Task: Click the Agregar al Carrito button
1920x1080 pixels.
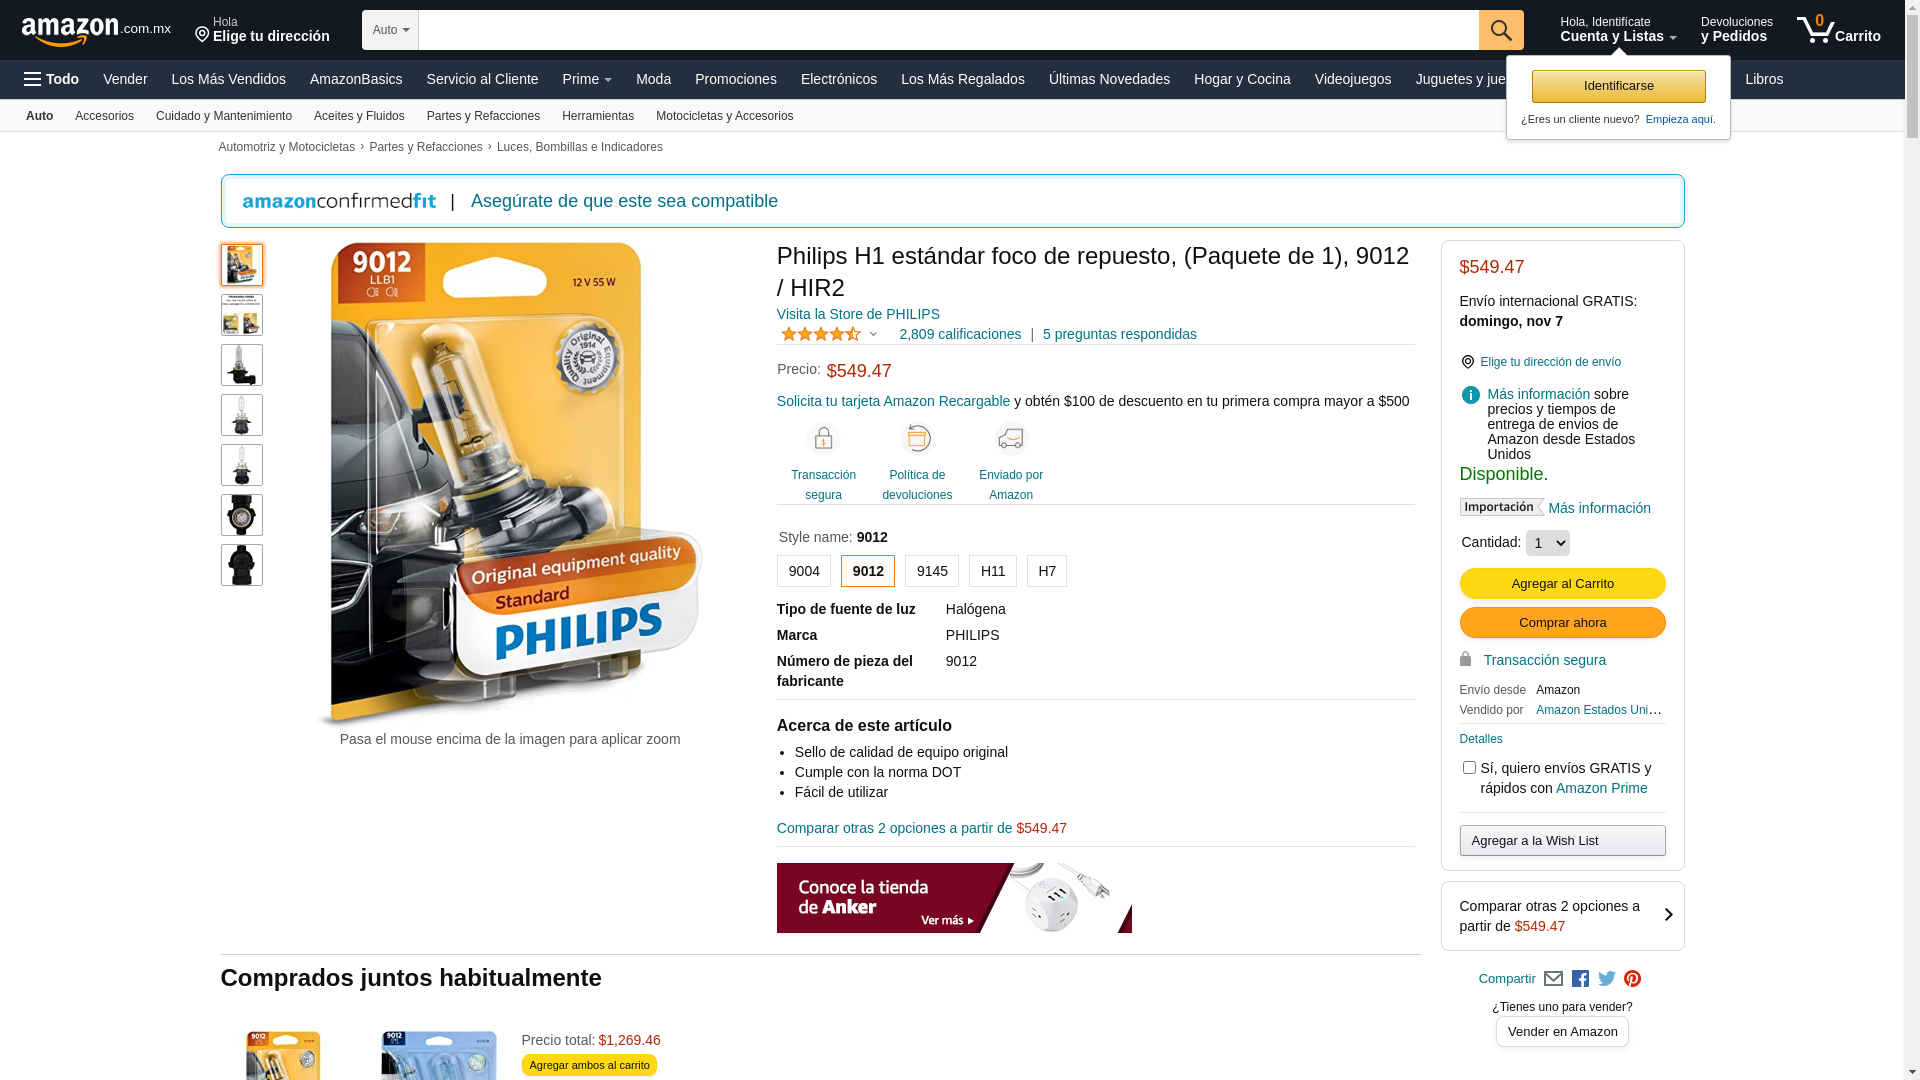Action: coord(1562,584)
